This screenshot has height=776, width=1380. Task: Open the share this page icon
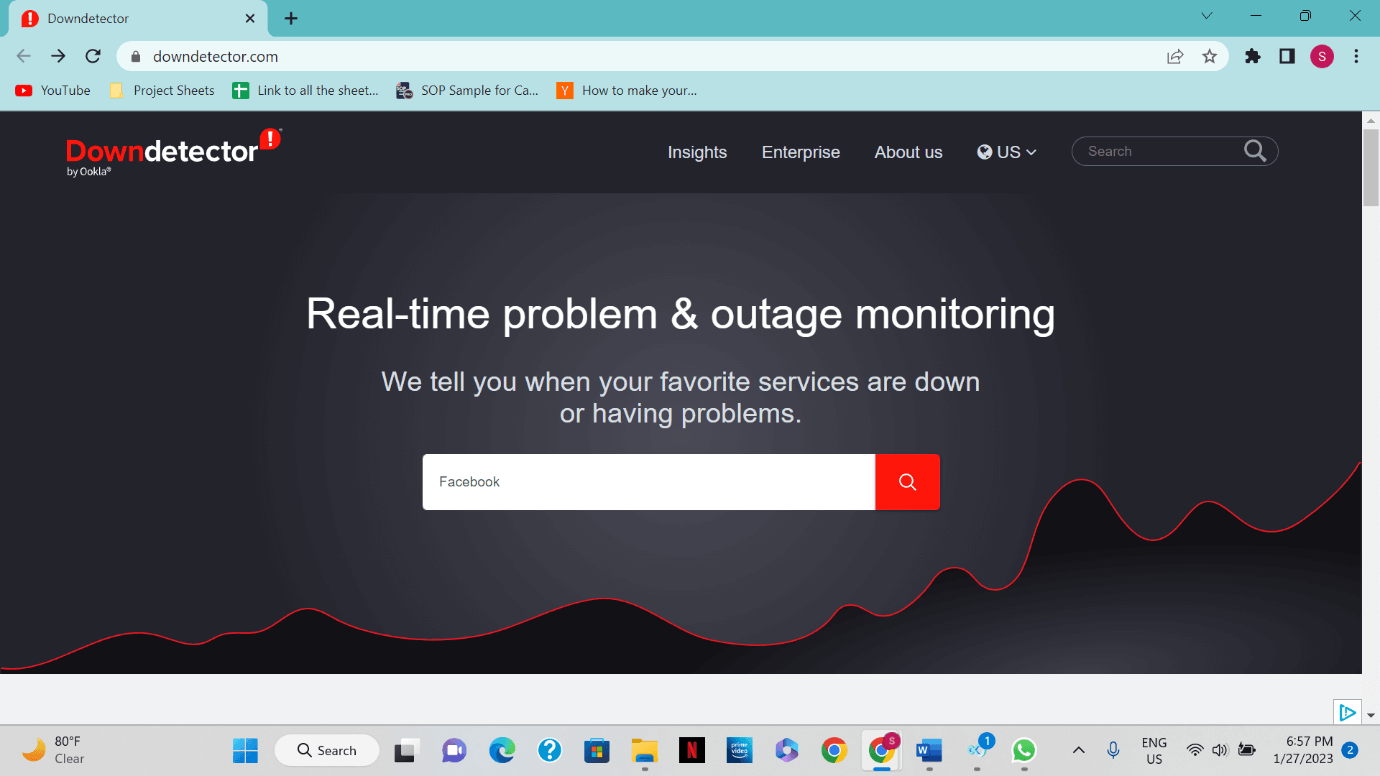1175,57
